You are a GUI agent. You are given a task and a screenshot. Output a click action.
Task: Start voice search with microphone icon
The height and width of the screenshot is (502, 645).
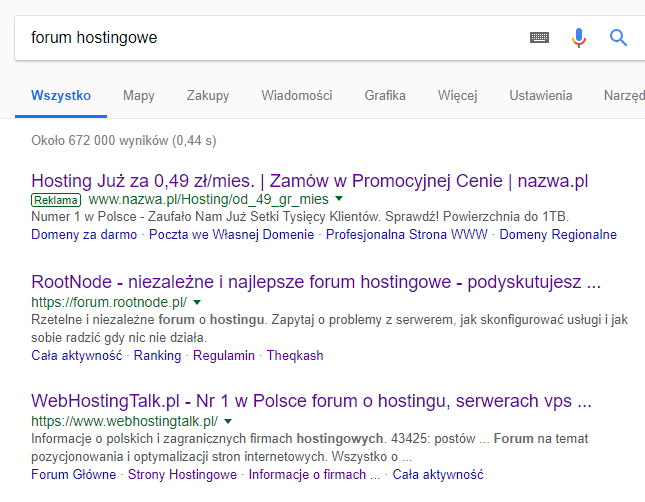pyautogui.click(x=579, y=38)
